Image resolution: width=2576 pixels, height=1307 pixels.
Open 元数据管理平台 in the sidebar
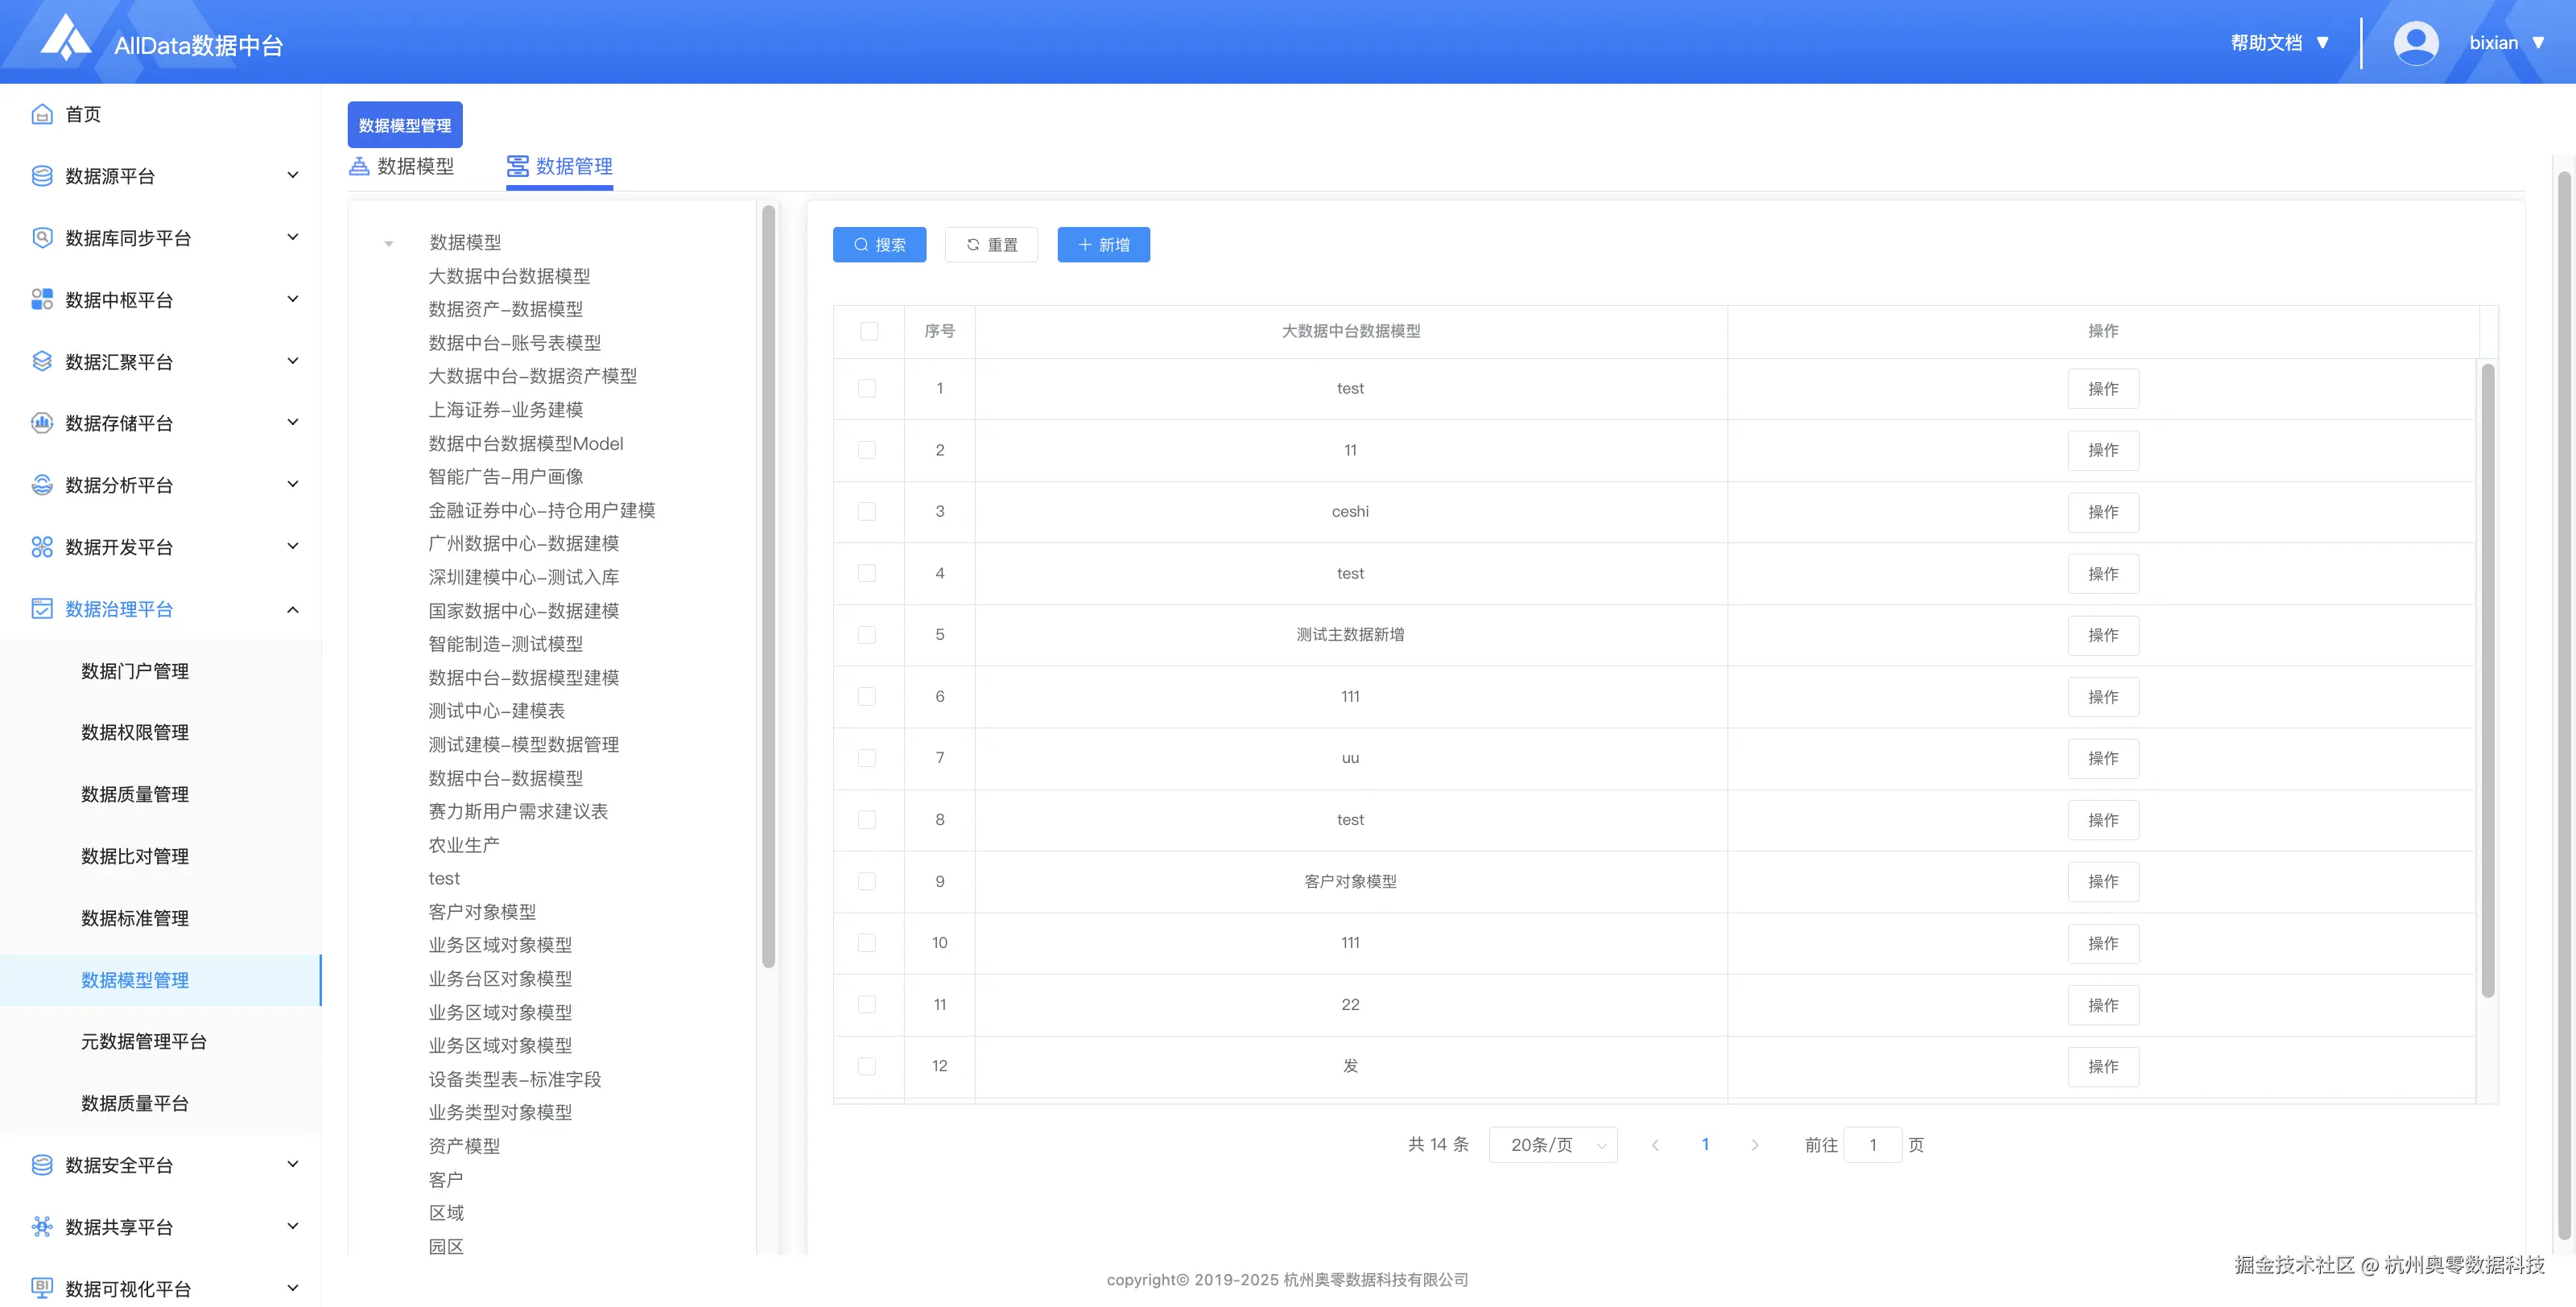[x=144, y=1042]
